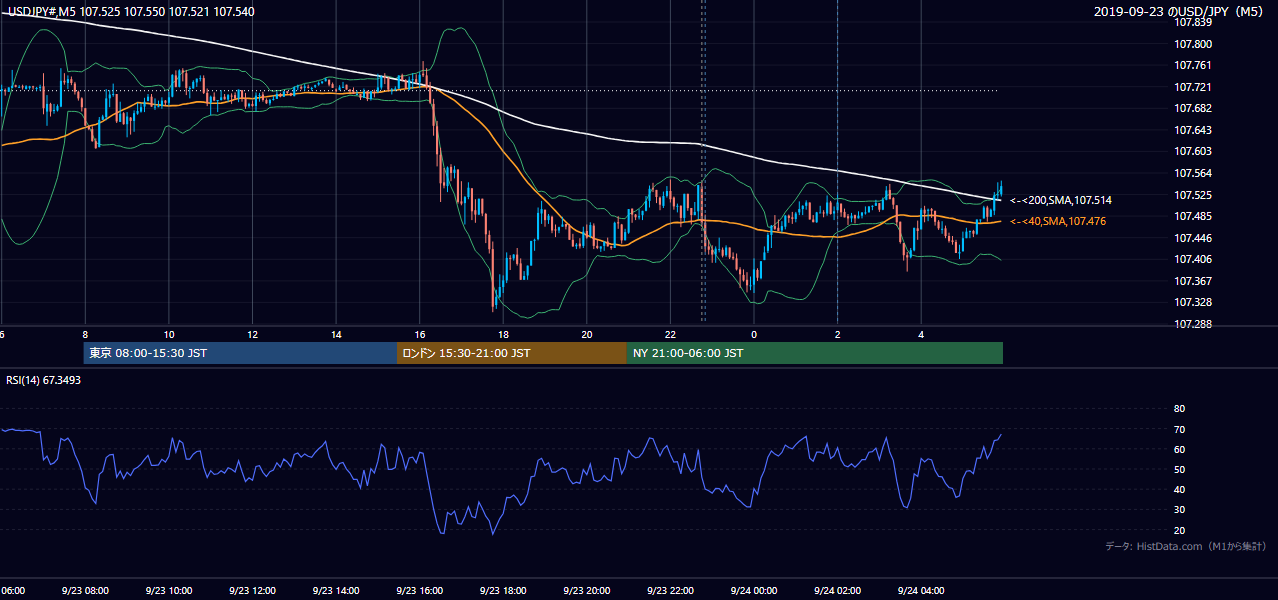
Task: Click the 9/23 12:00 time axis label
Action: coord(252,591)
